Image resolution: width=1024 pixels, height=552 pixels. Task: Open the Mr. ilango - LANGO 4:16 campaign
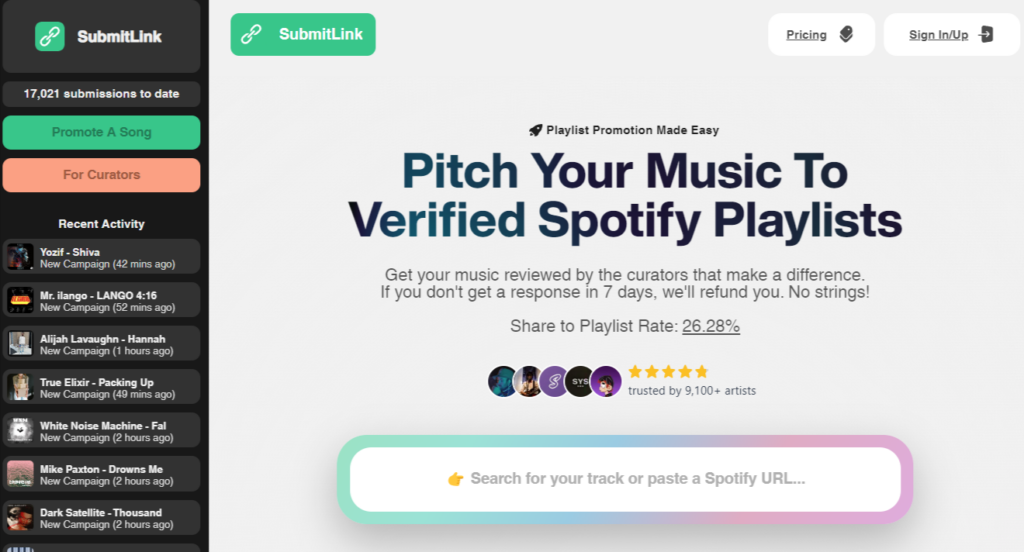click(101, 300)
